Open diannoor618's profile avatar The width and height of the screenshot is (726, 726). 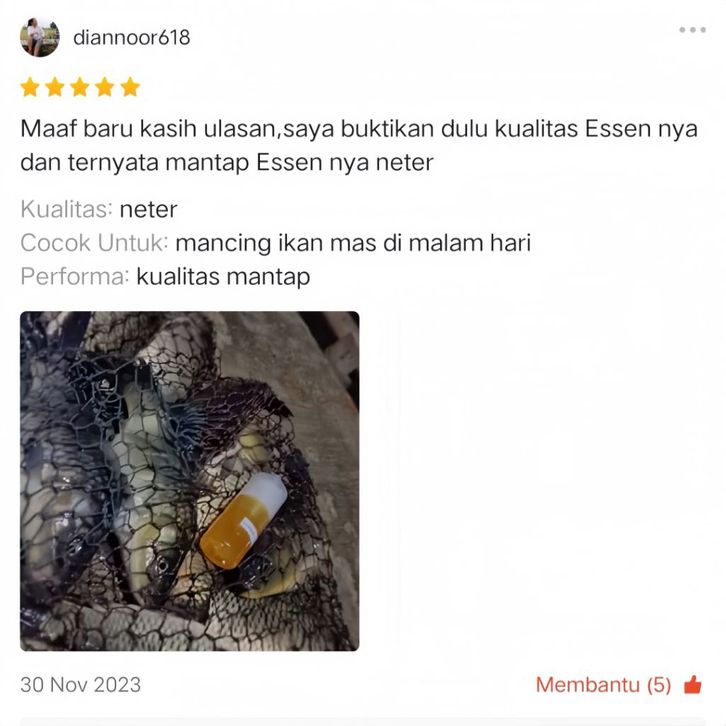click(40, 37)
